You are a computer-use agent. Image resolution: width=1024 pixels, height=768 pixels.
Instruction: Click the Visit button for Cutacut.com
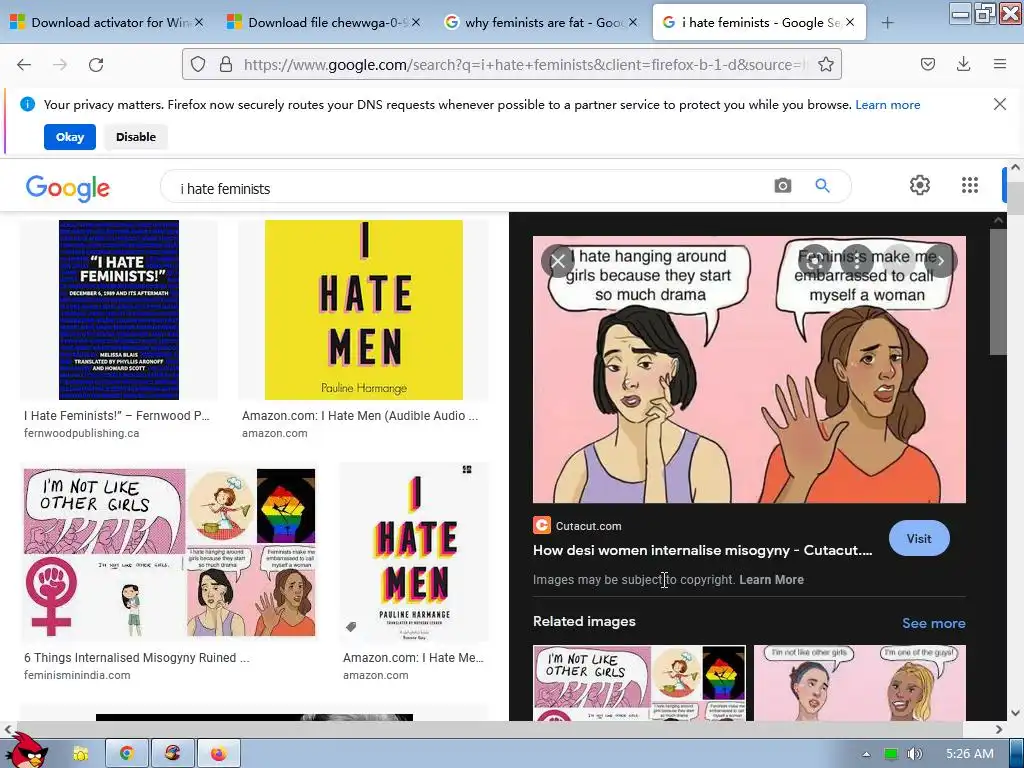point(919,539)
